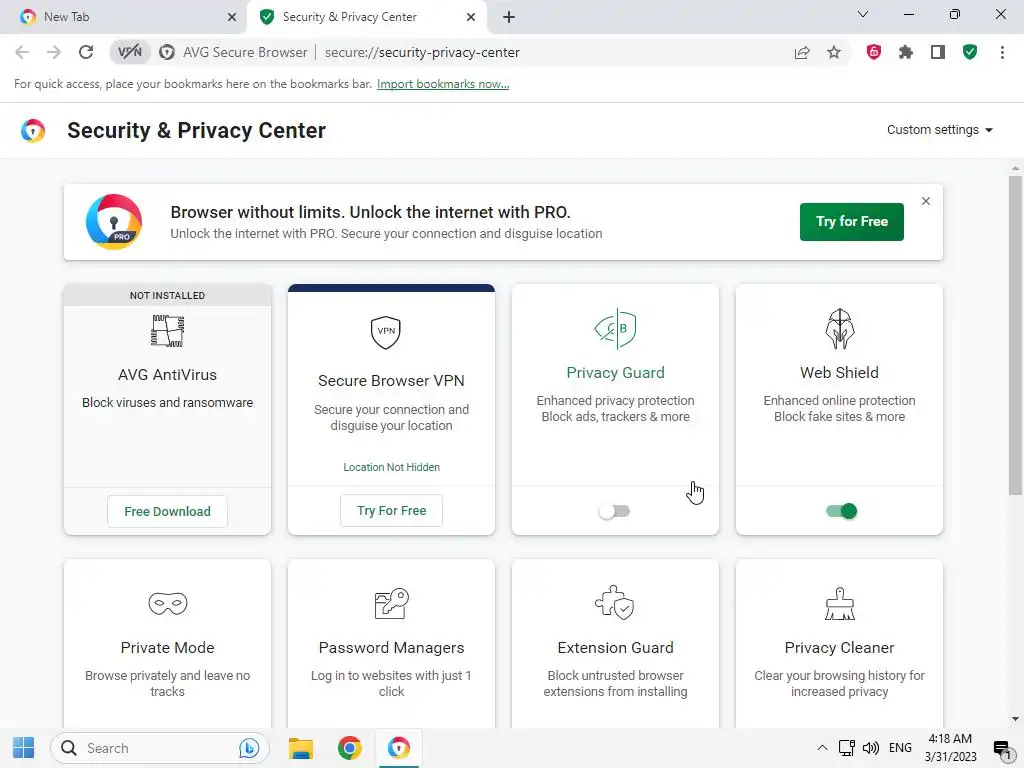Share this page using the share icon
The image size is (1024, 768).
802,52
